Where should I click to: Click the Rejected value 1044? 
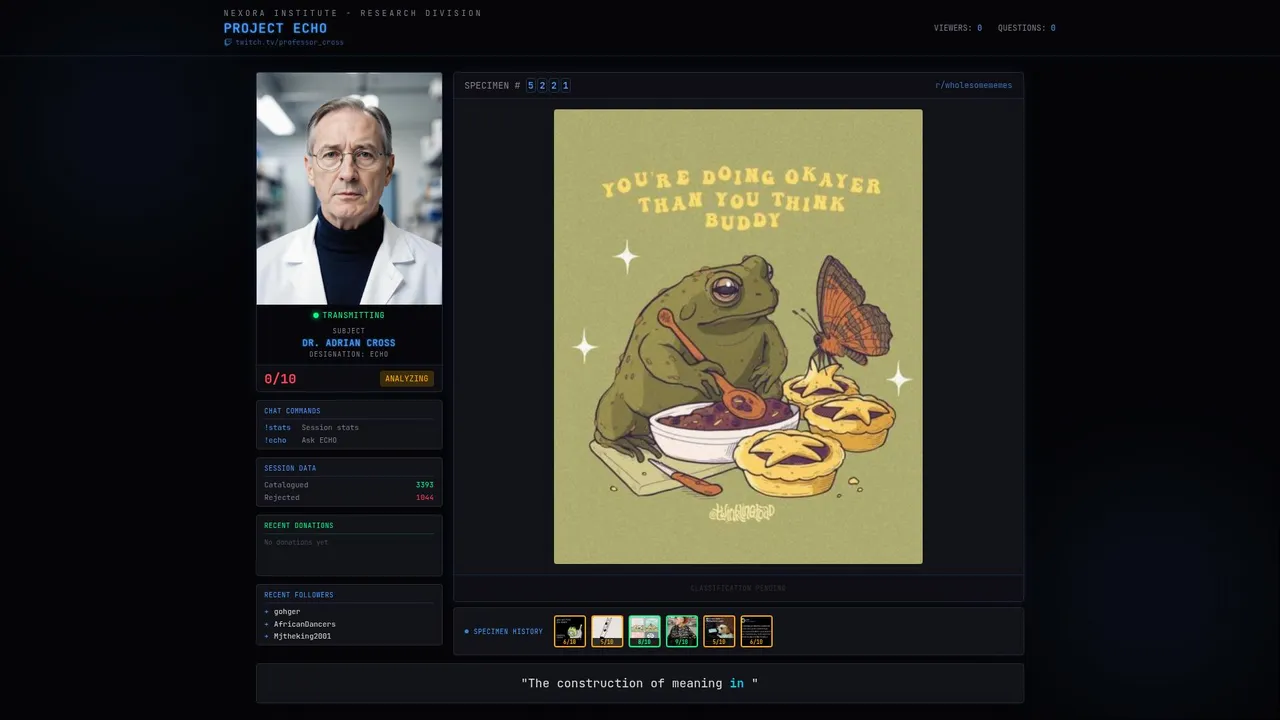pos(424,497)
